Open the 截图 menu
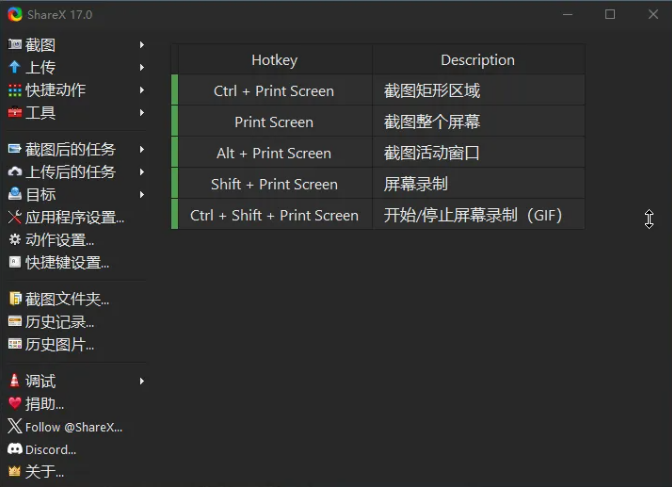The height and width of the screenshot is (487, 672). pos(76,45)
